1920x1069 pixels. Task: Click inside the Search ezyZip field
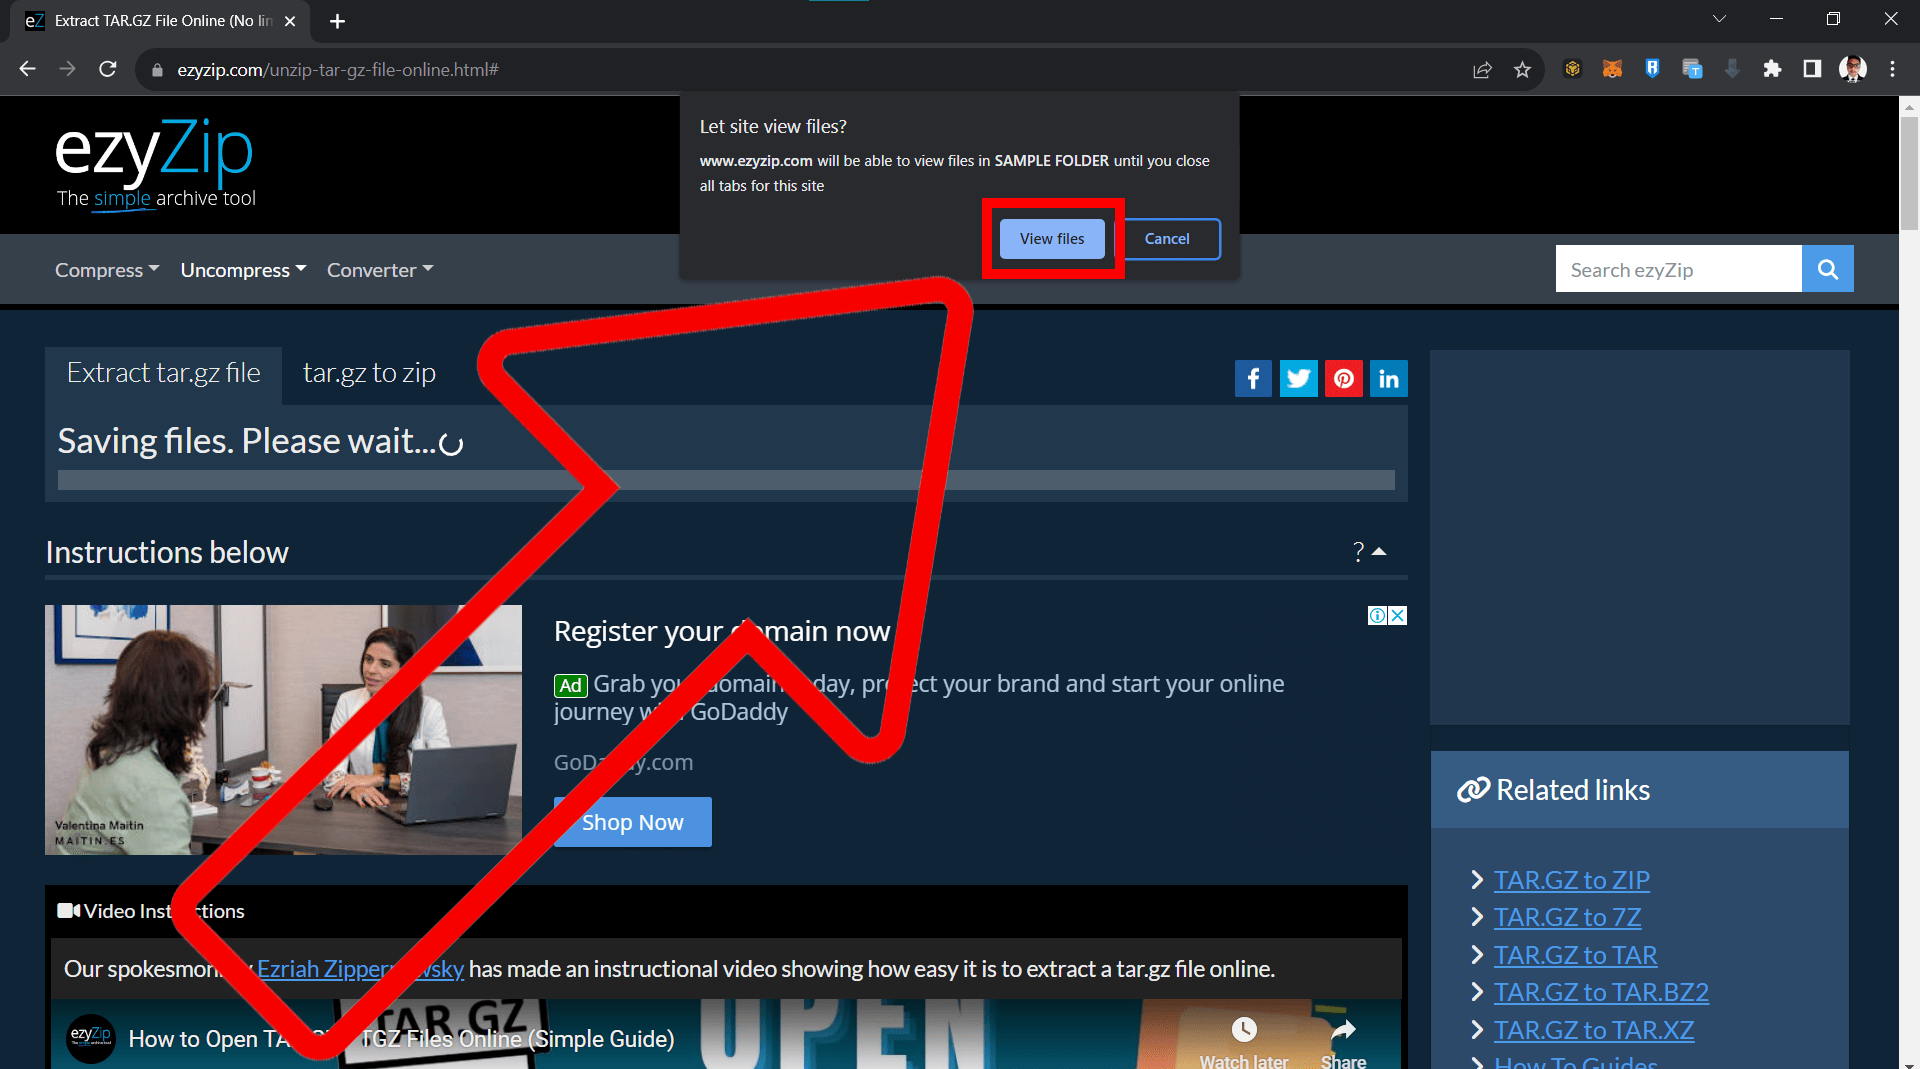click(1678, 268)
